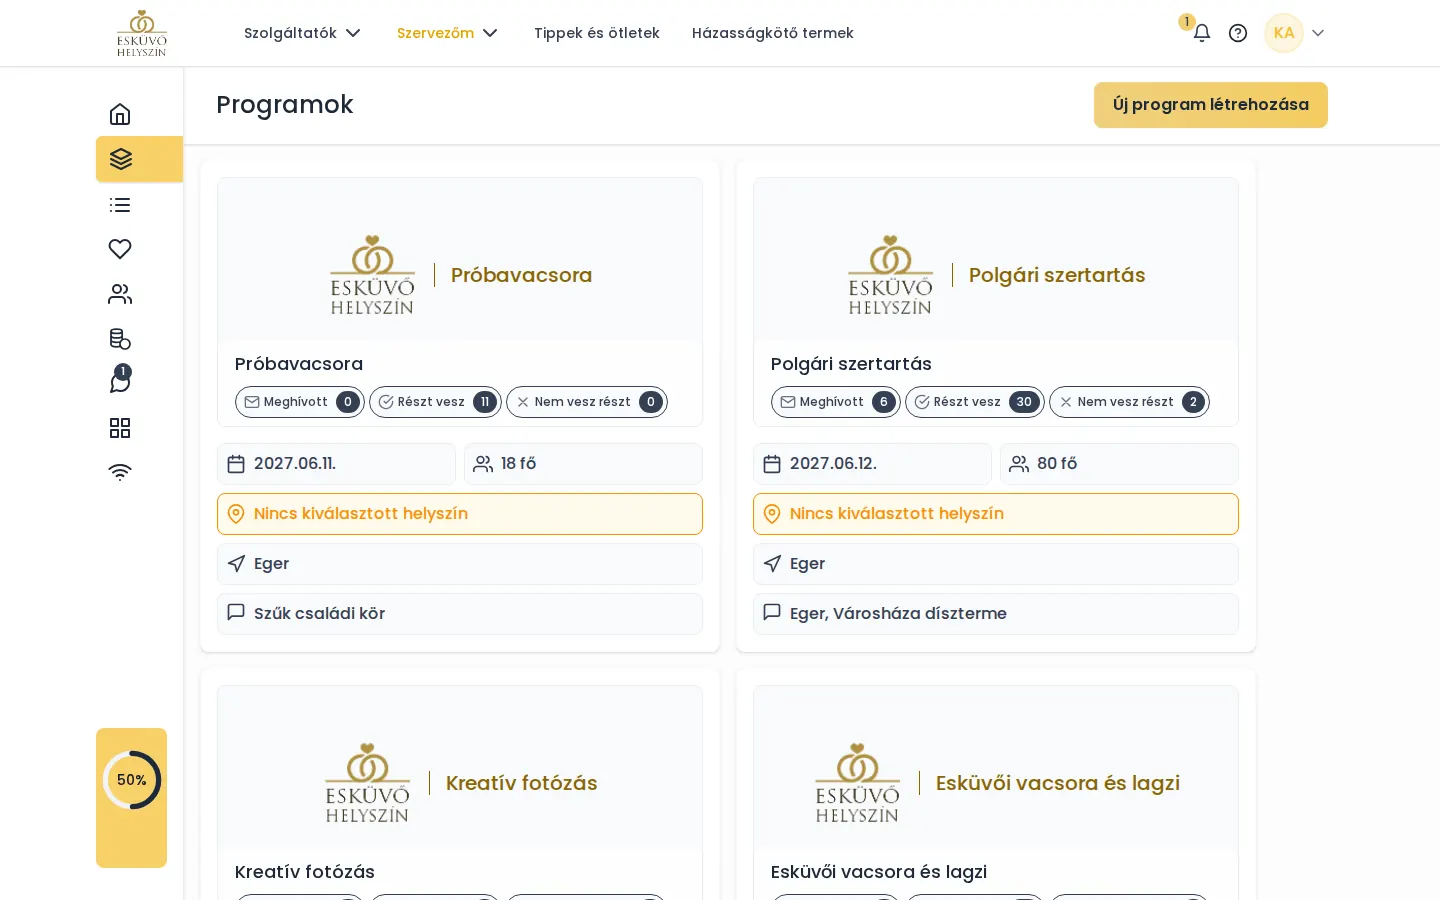
Task: Click the Szűk családi kör note
Action: click(x=460, y=614)
